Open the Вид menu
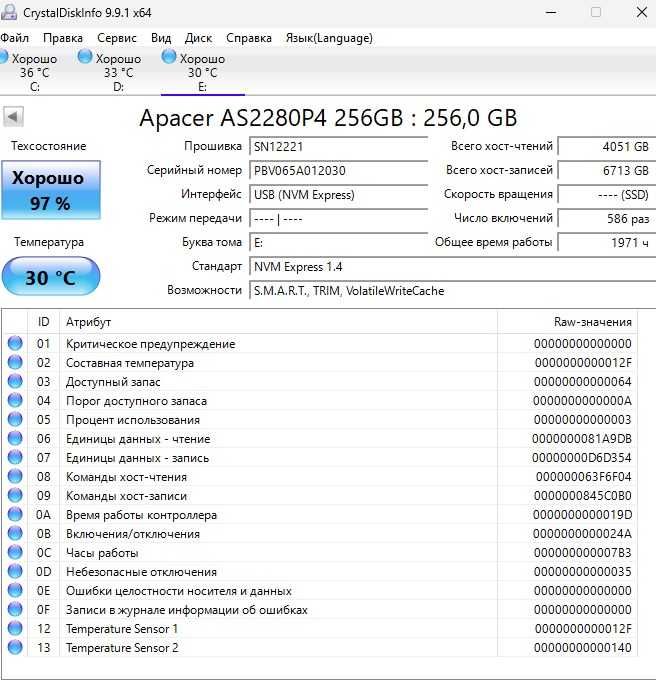The width and height of the screenshot is (656, 685). click(x=161, y=38)
